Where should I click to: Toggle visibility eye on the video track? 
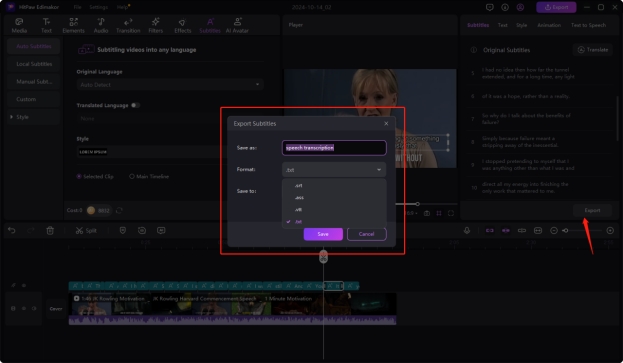tap(23, 309)
